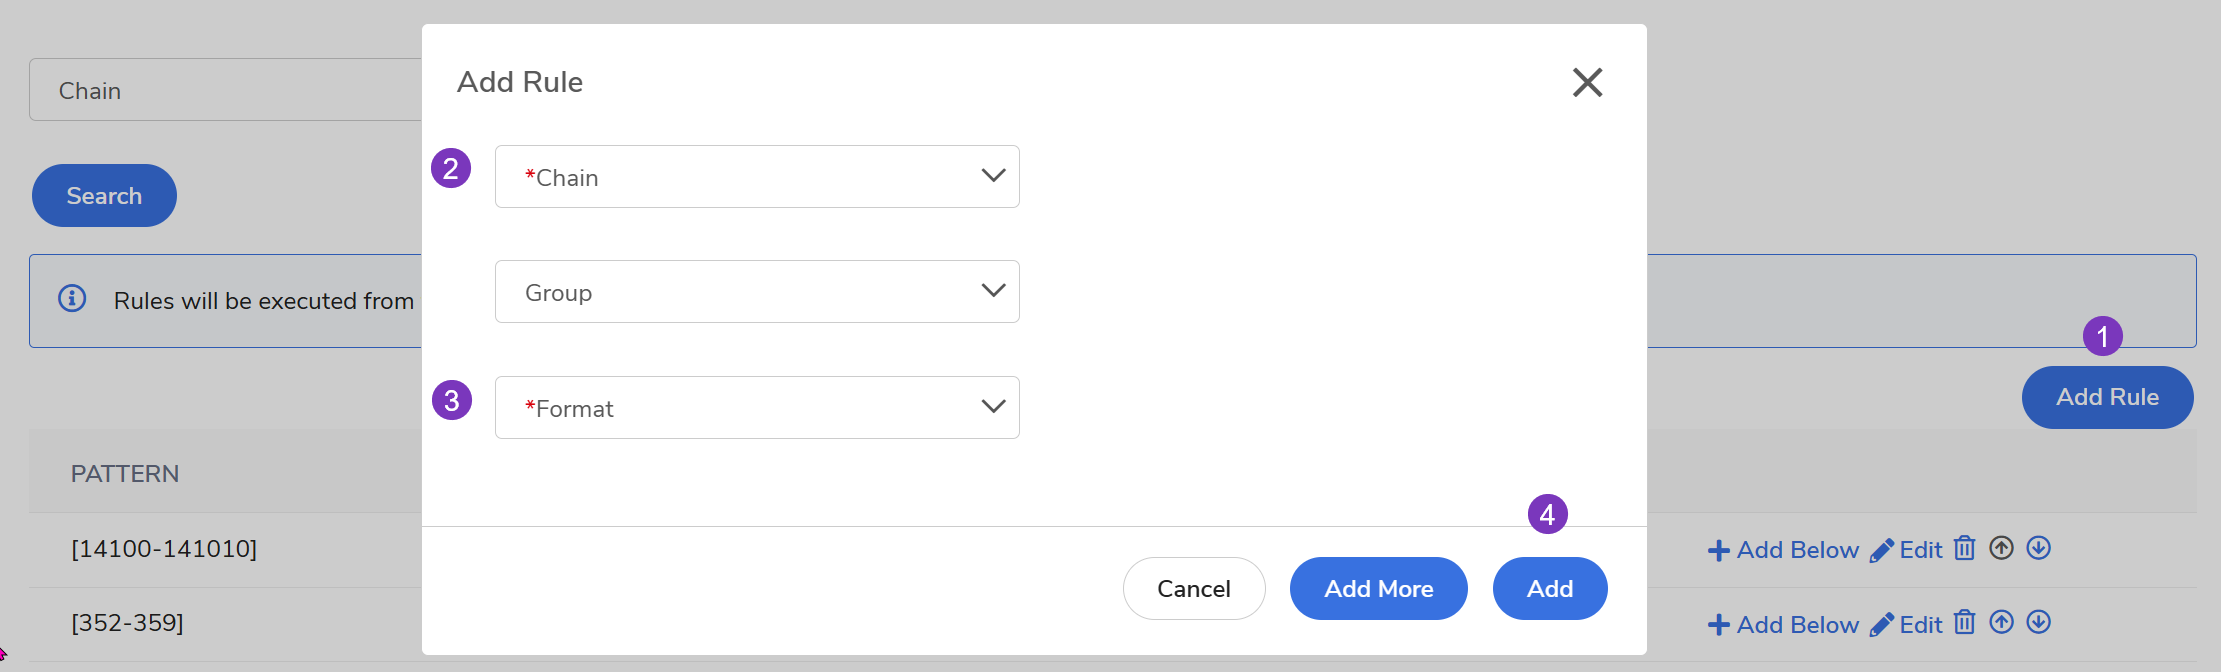The image size is (2221, 672).
Task: Close the Add Rule dialog
Action: pyautogui.click(x=1587, y=82)
